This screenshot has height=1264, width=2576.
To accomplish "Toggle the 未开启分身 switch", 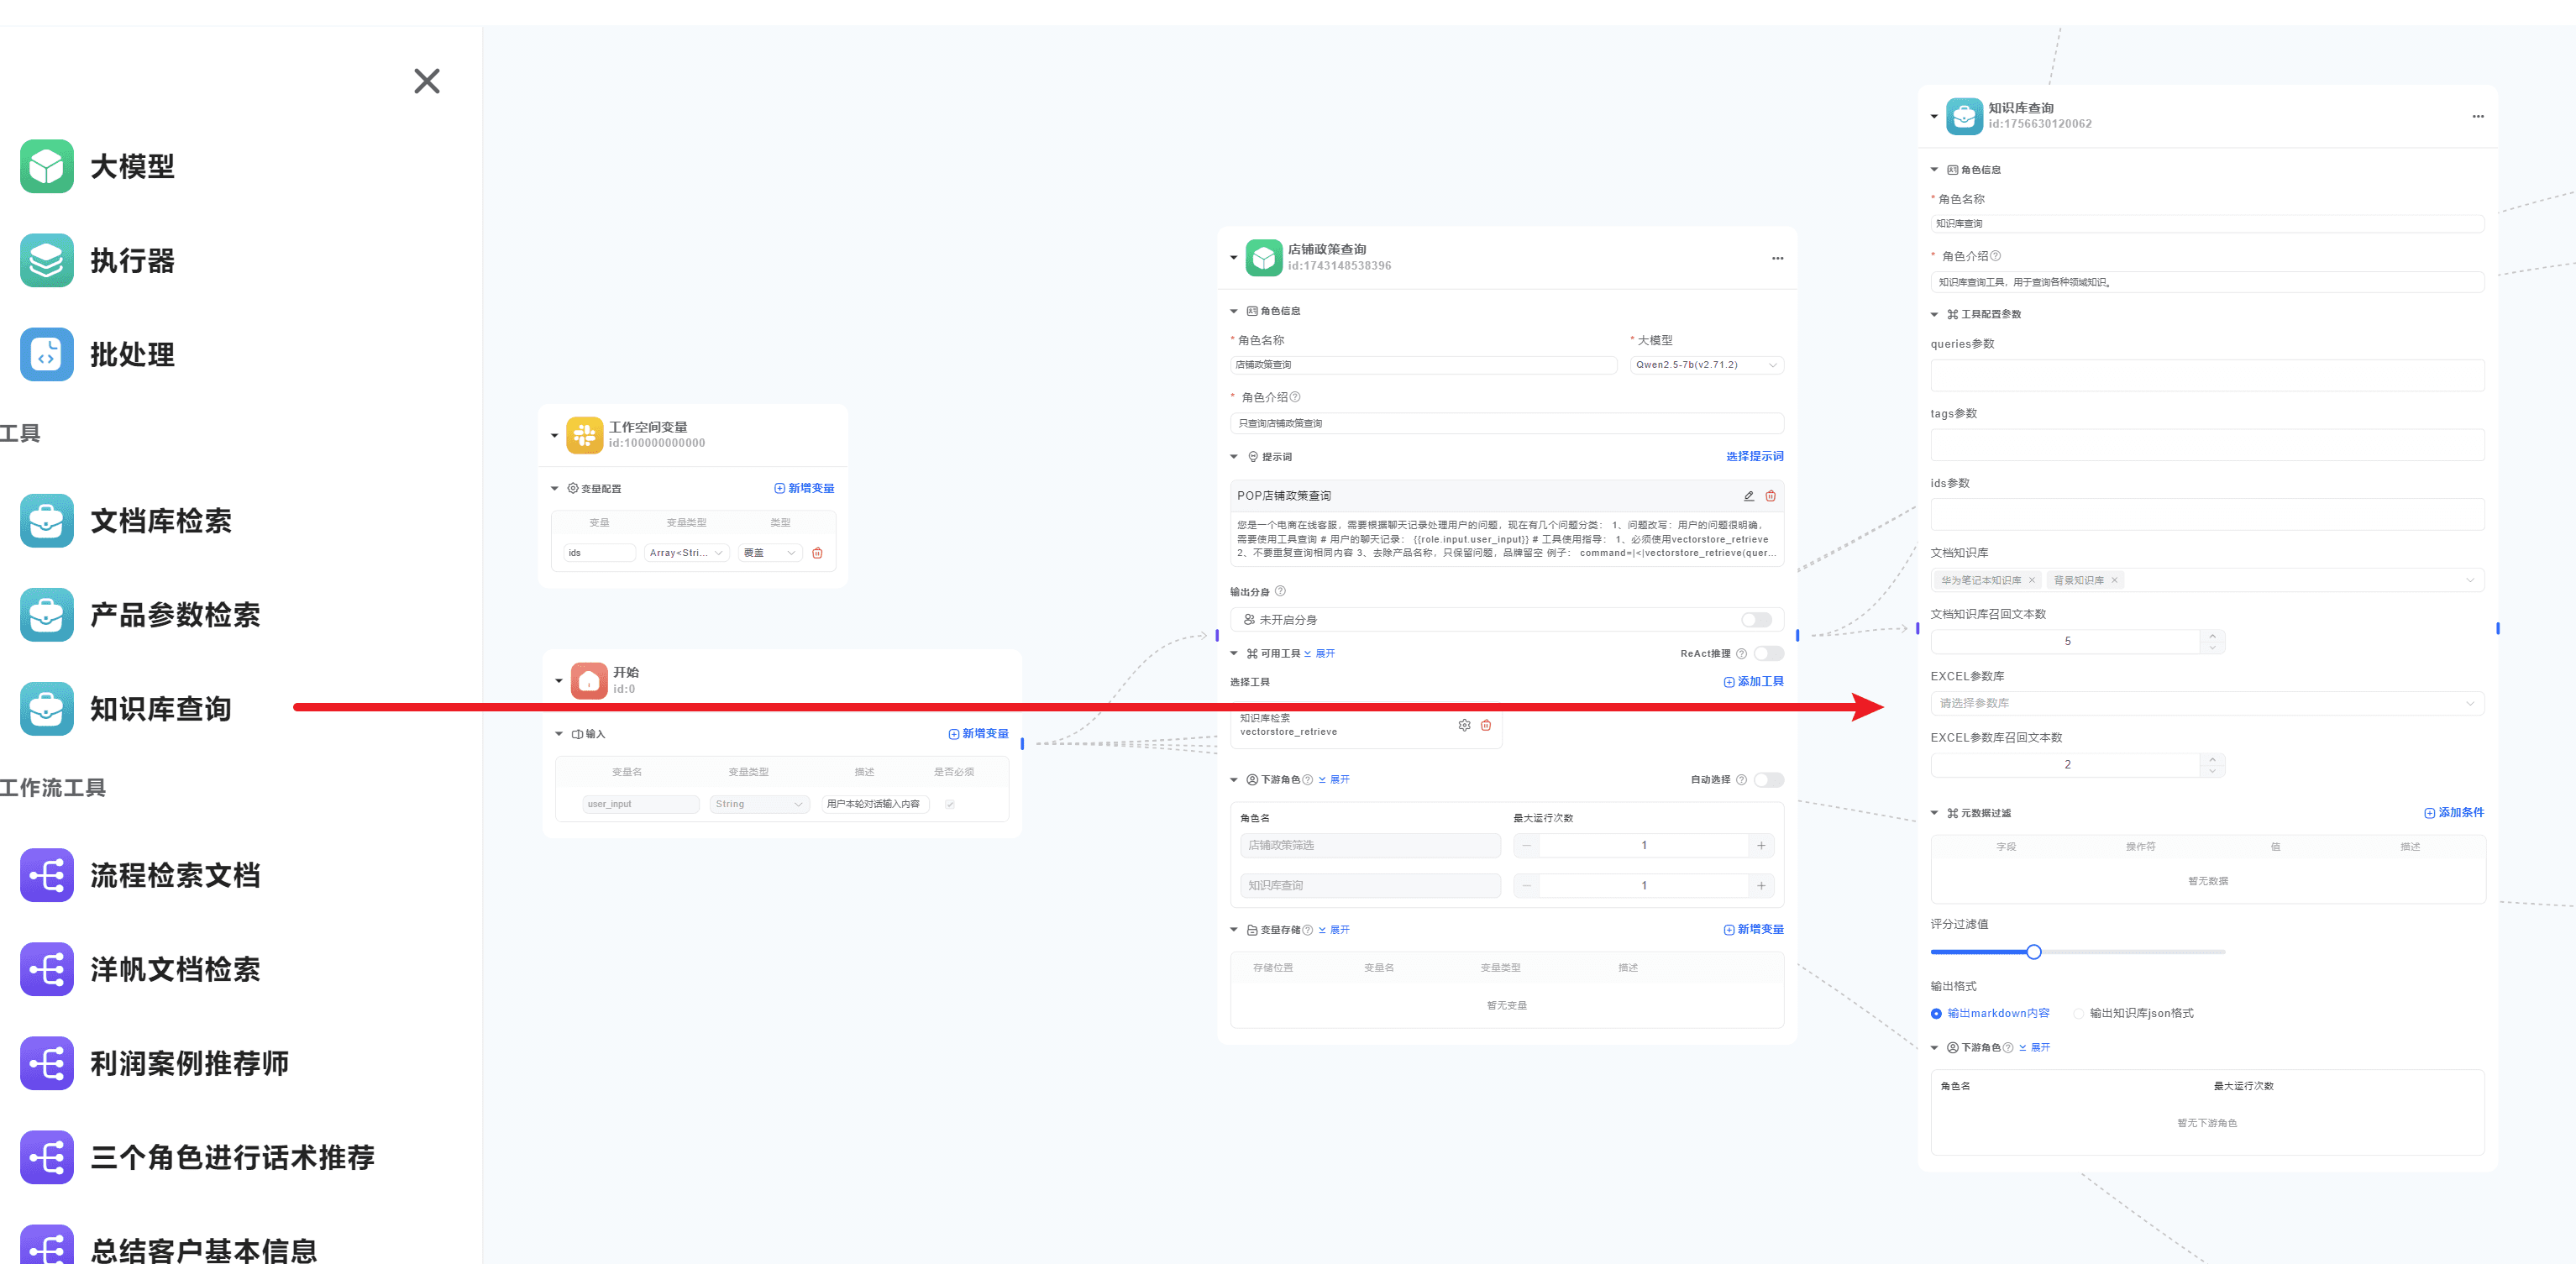I will (1755, 620).
